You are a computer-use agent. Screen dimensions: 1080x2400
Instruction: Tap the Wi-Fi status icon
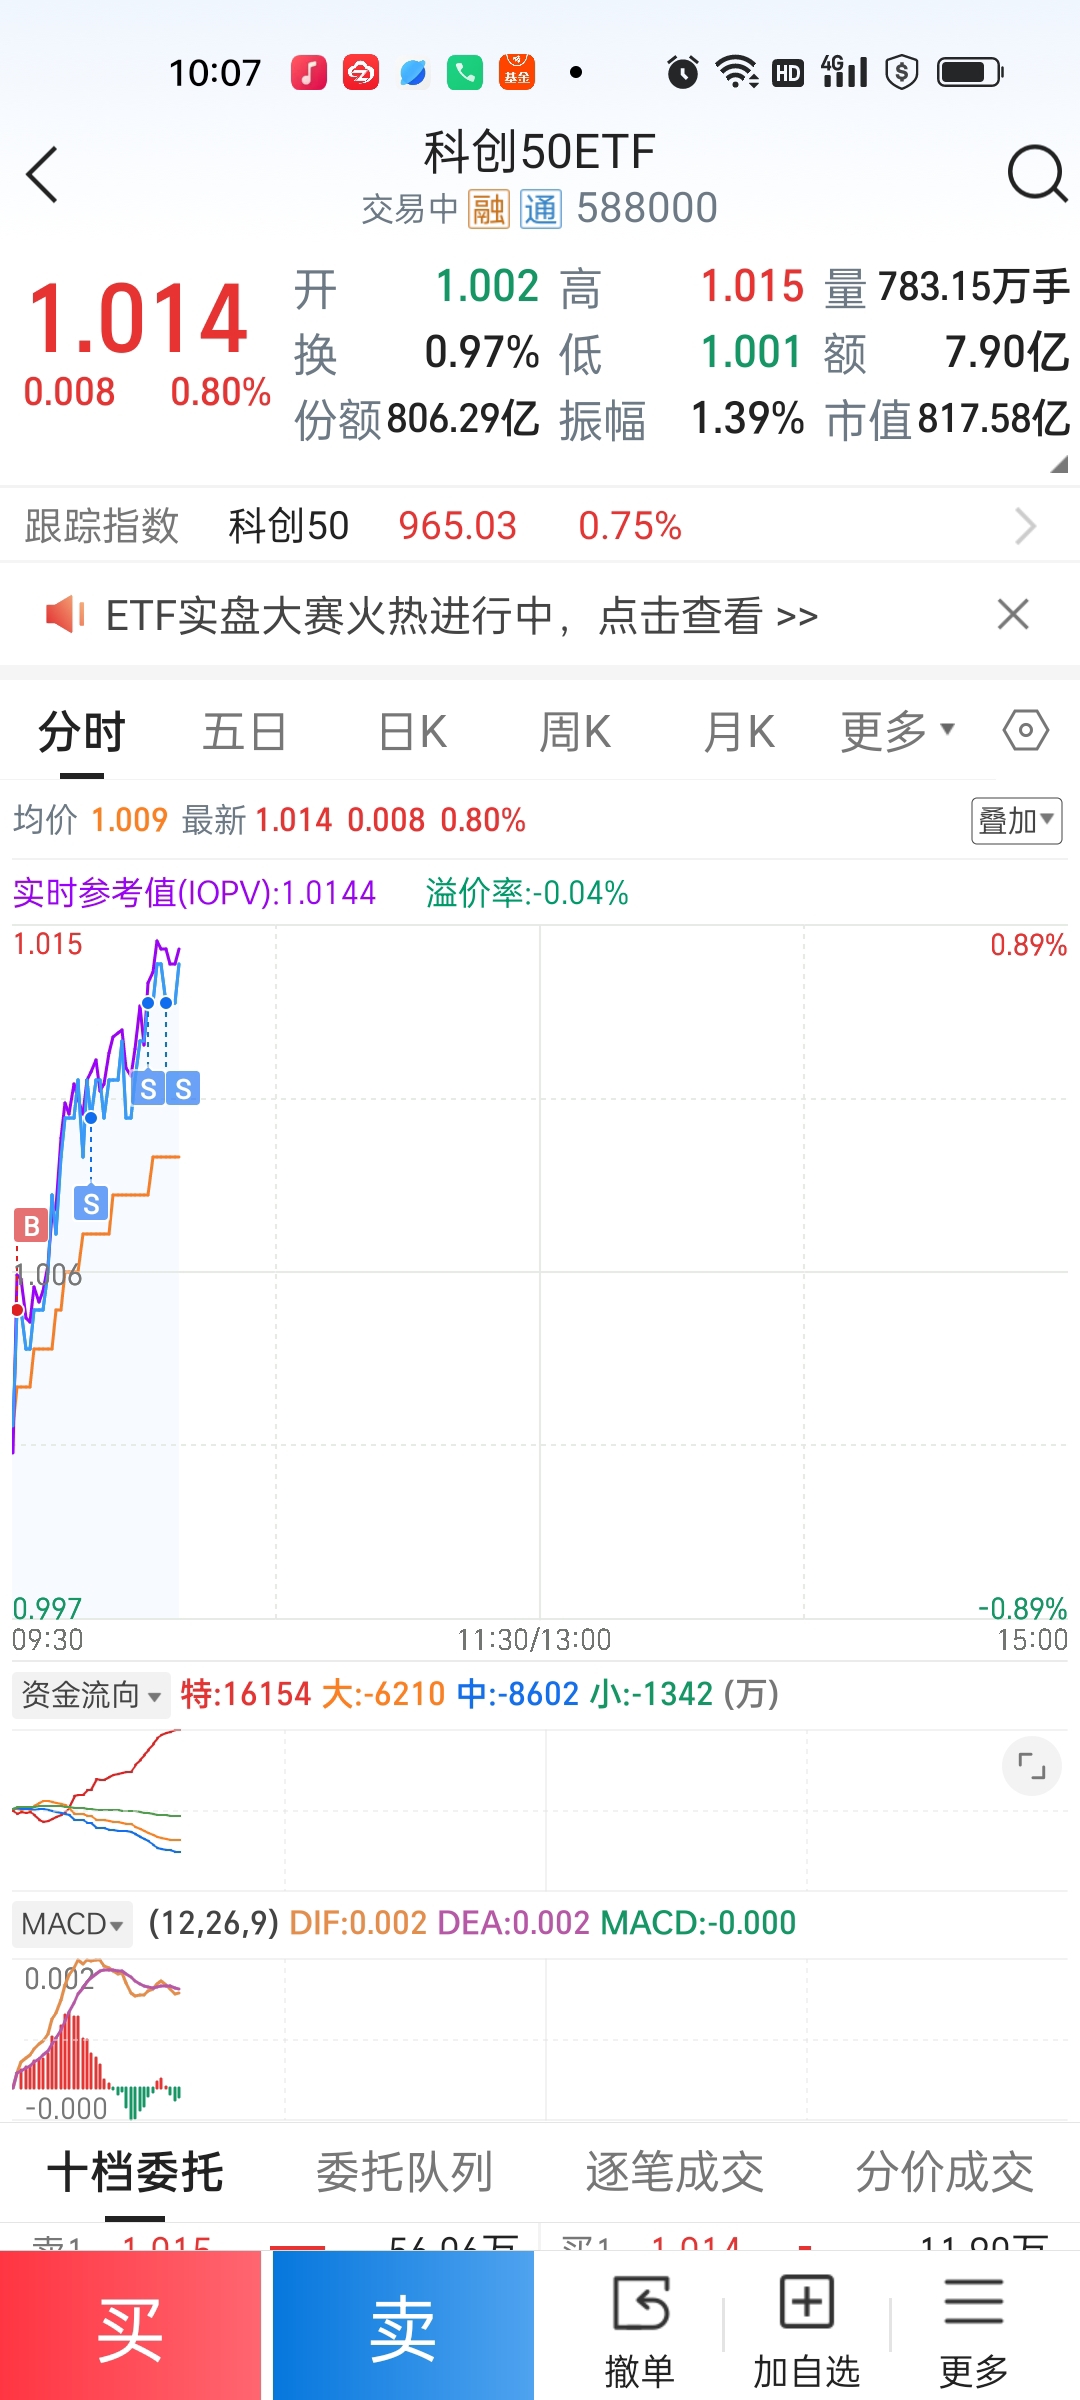pos(737,72)
